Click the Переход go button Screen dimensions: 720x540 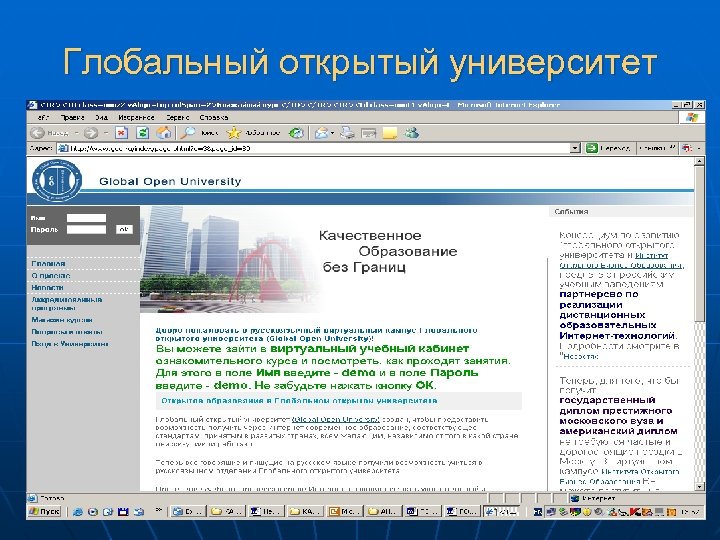(x=608, y=148)
